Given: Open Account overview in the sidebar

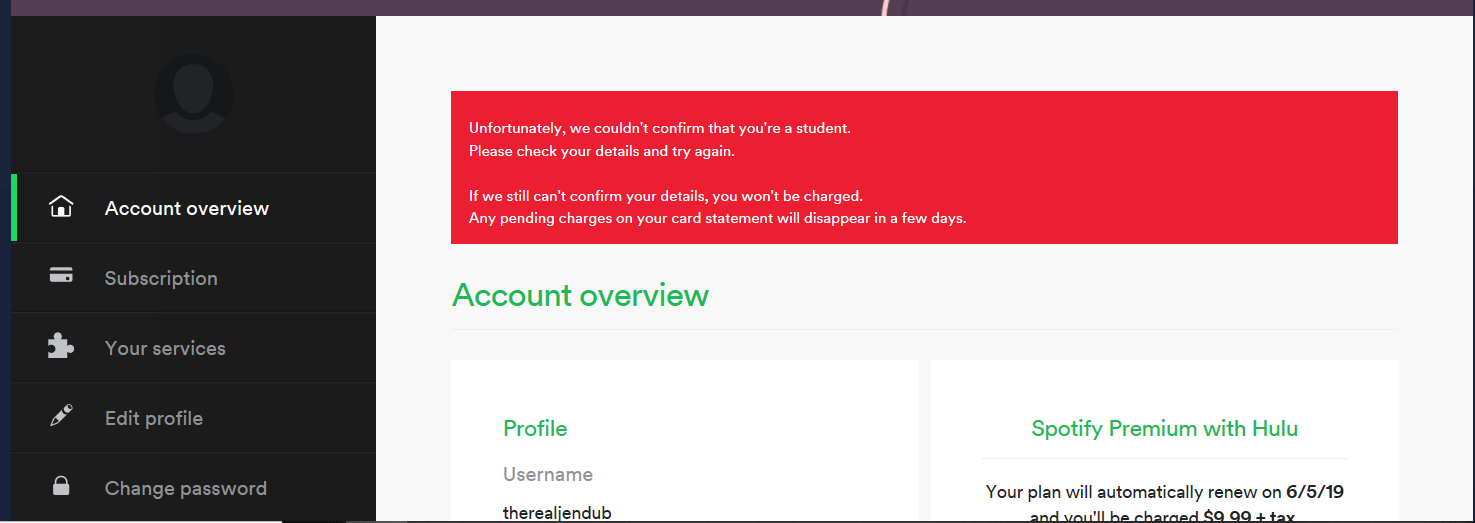Looking at the screenshot, I should (187, 208).
